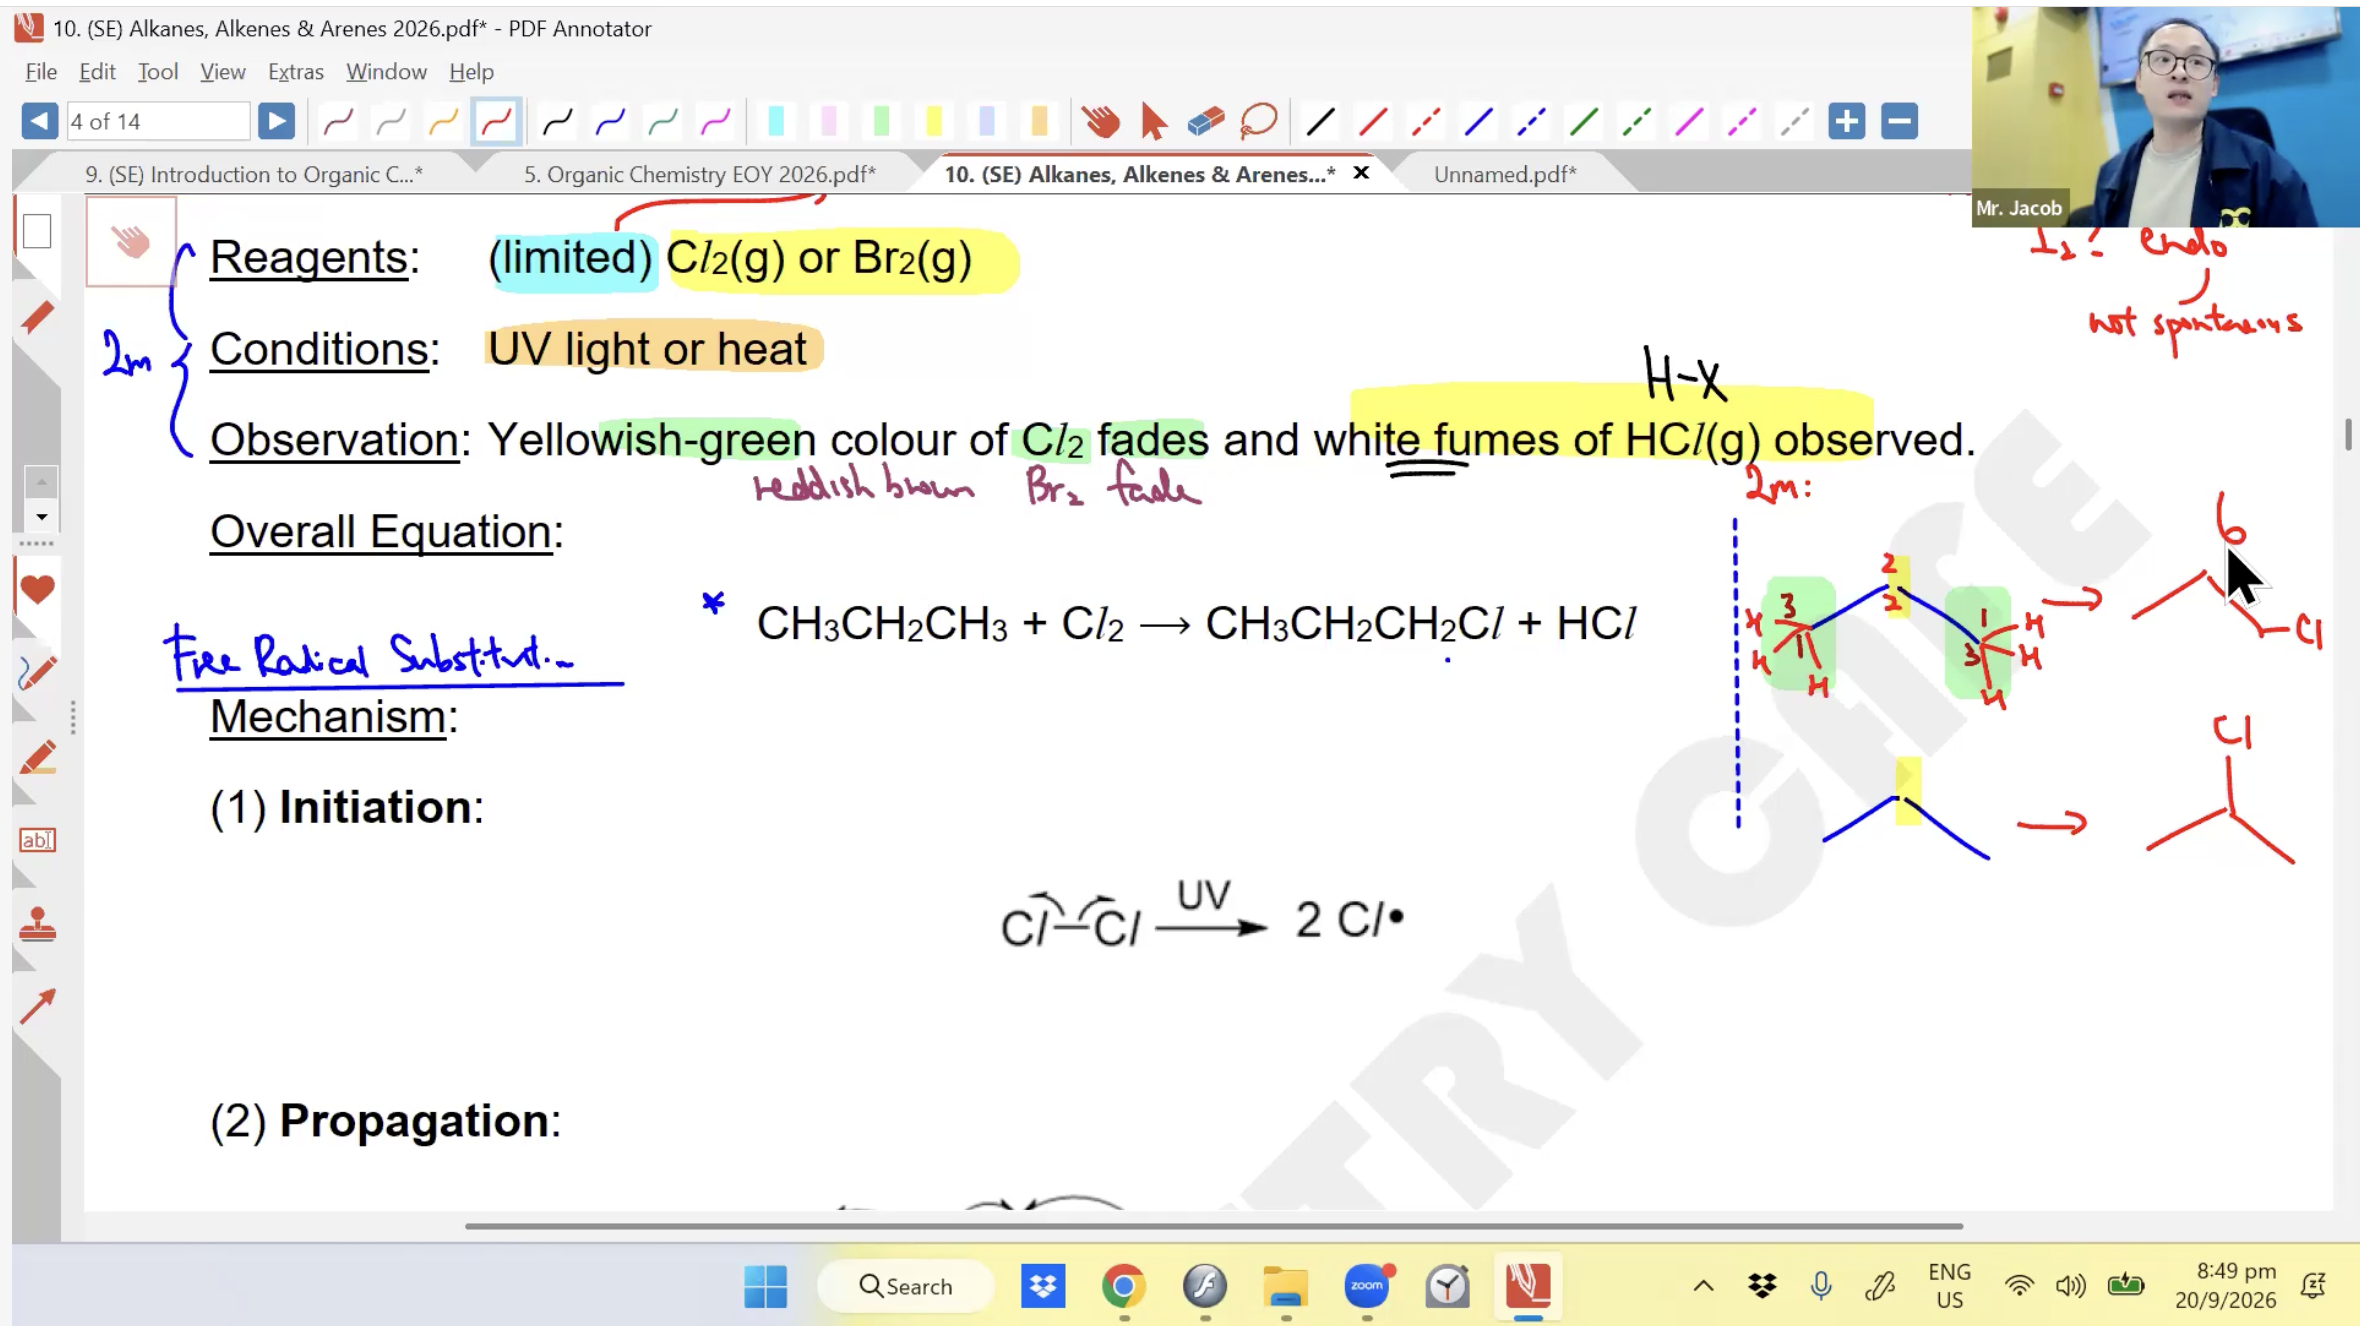The height and width of the screenshot is (1326, 2360).
Task: Open the File menu
Action: (41, 72)
